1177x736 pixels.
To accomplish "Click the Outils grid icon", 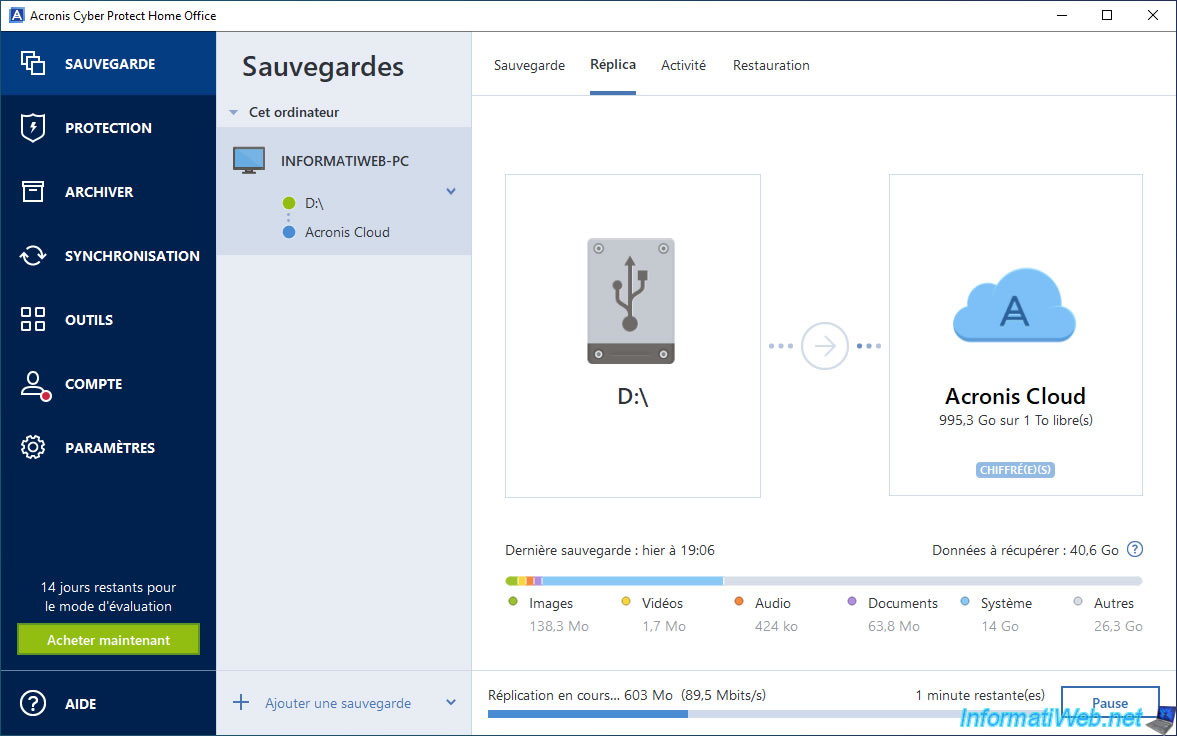I will click(33, 319).
